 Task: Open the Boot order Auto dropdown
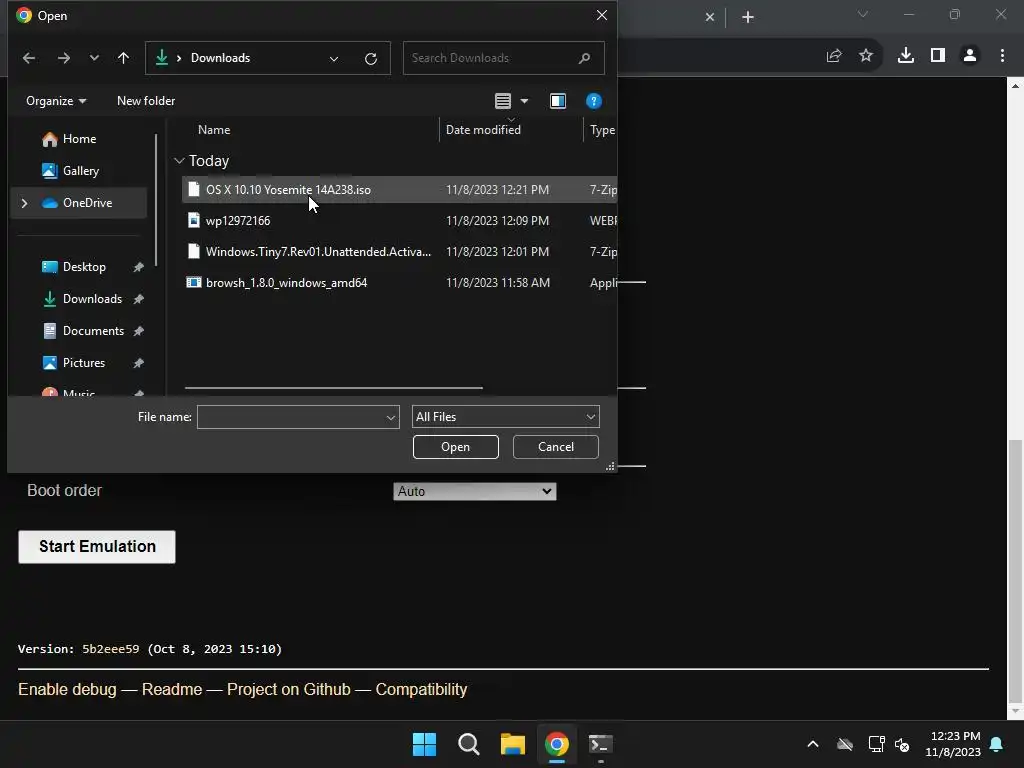coord(475,492)
